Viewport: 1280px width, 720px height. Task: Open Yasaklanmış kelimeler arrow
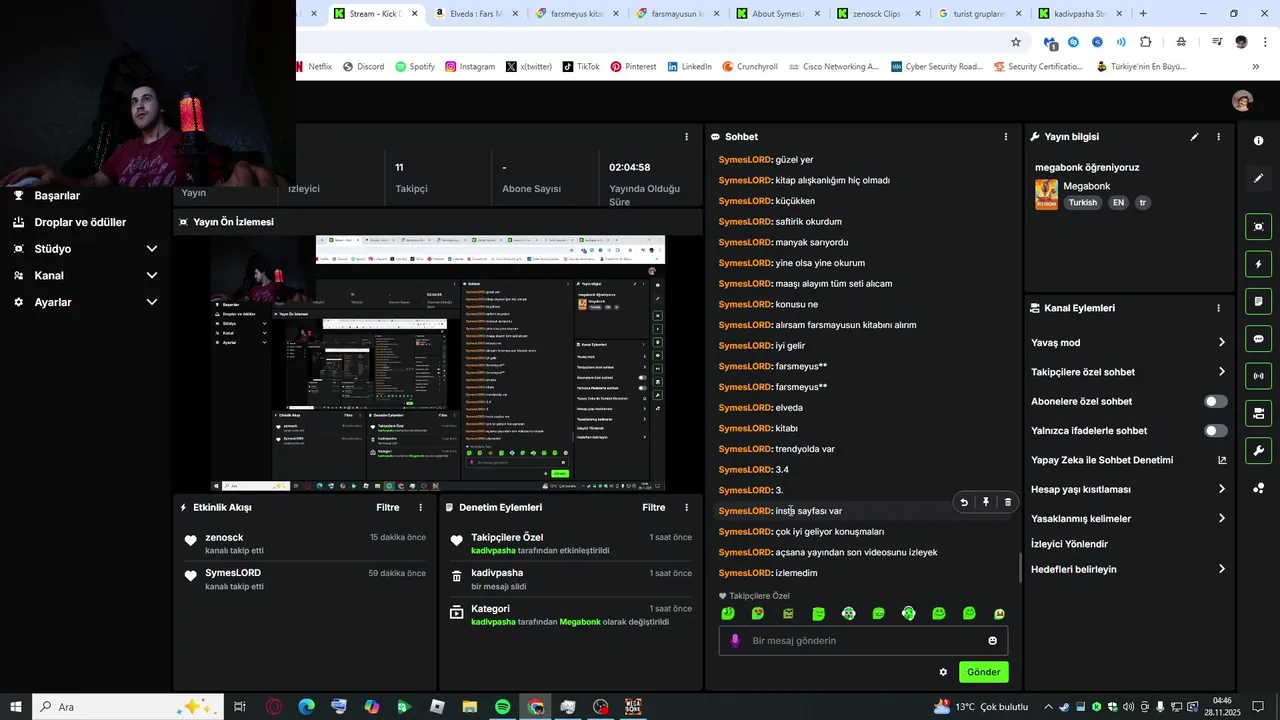point(1221,518)
